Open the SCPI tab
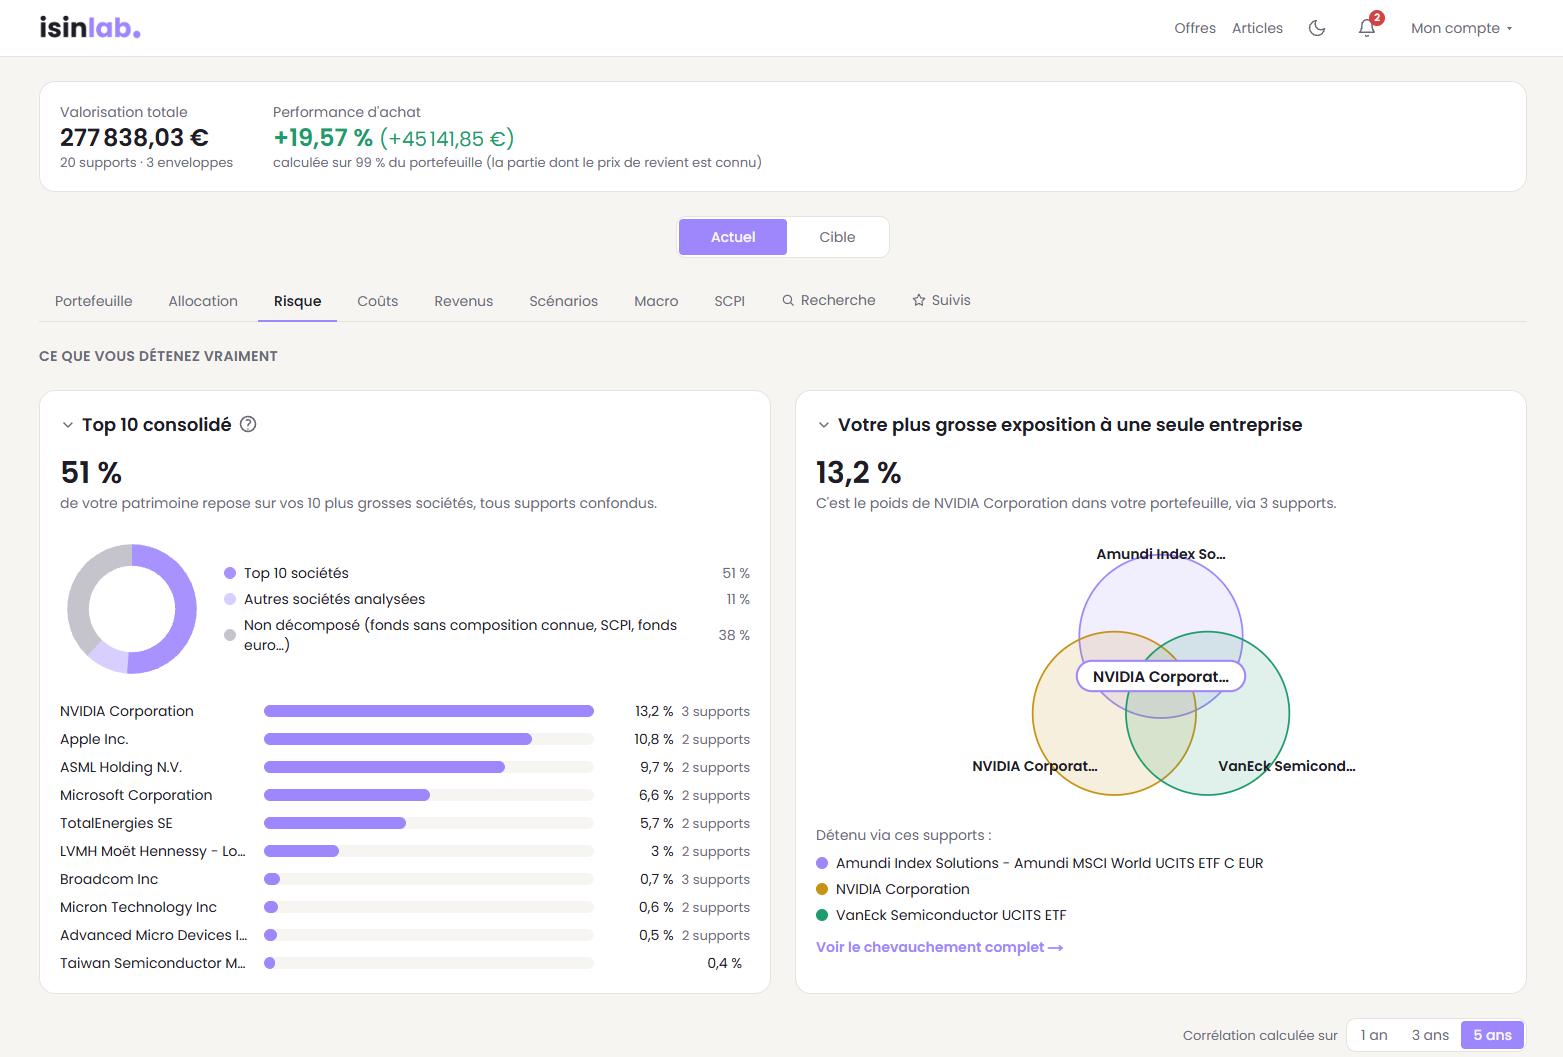The height and width of the screenshot is (1057, 1563). [x=730, y=301]
